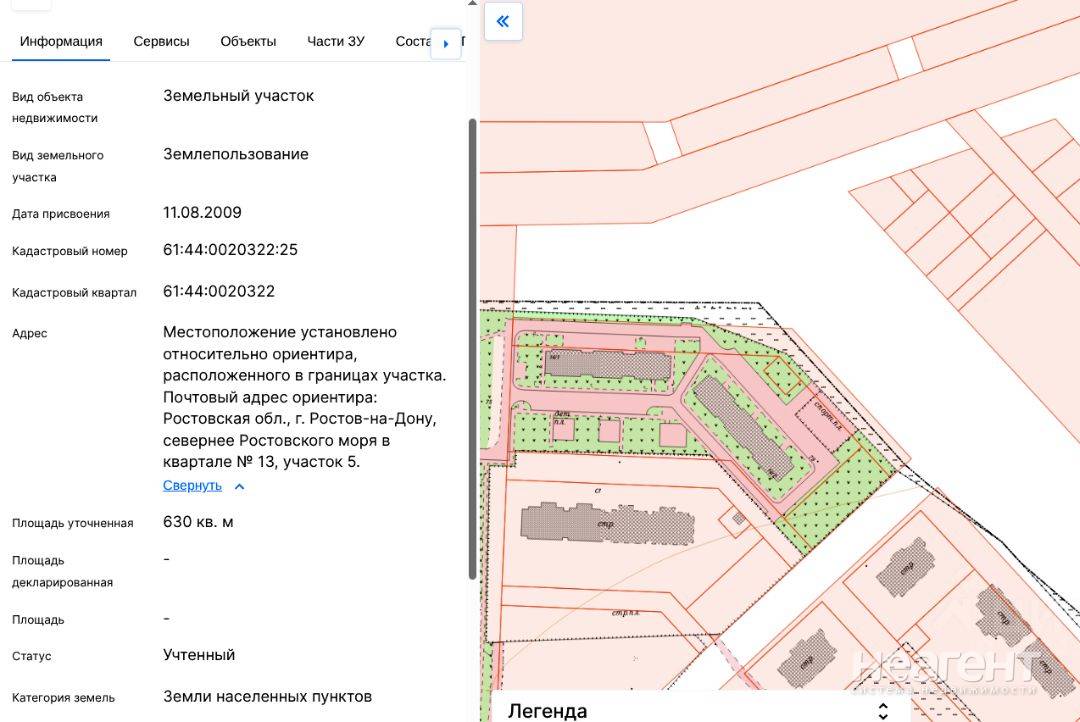This screenshot has width=1080, height=722.
Task: Switch to the Сервисы tab
Action: click(161, 41)
